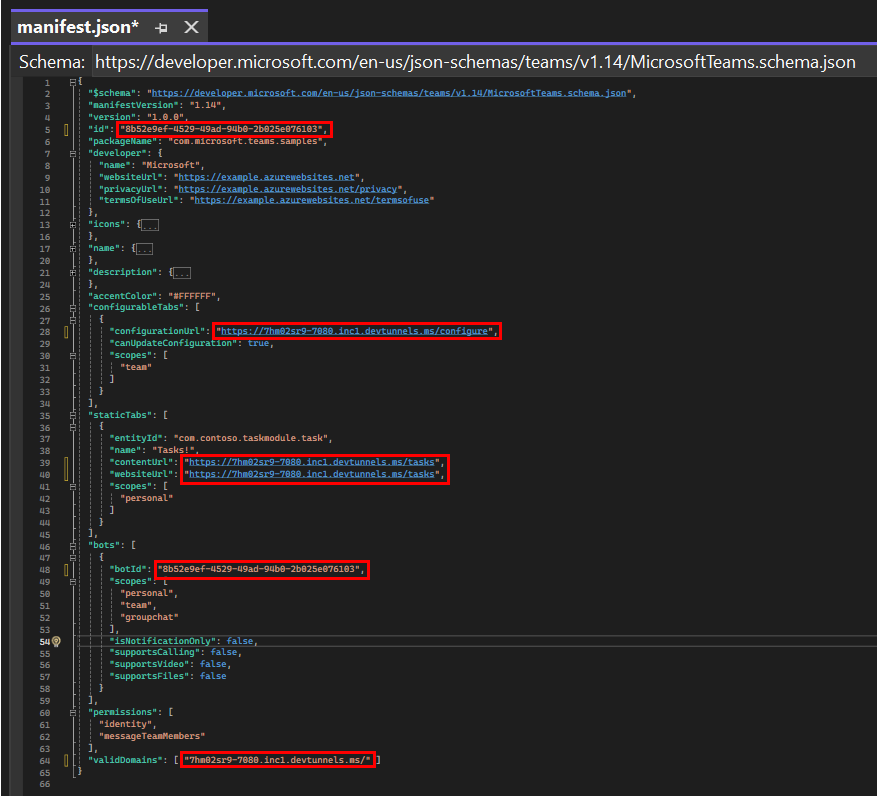Open the configurationUrl devtunnels link
The image size is (877, 796).
pyautogui.click(x=354, y=331)
